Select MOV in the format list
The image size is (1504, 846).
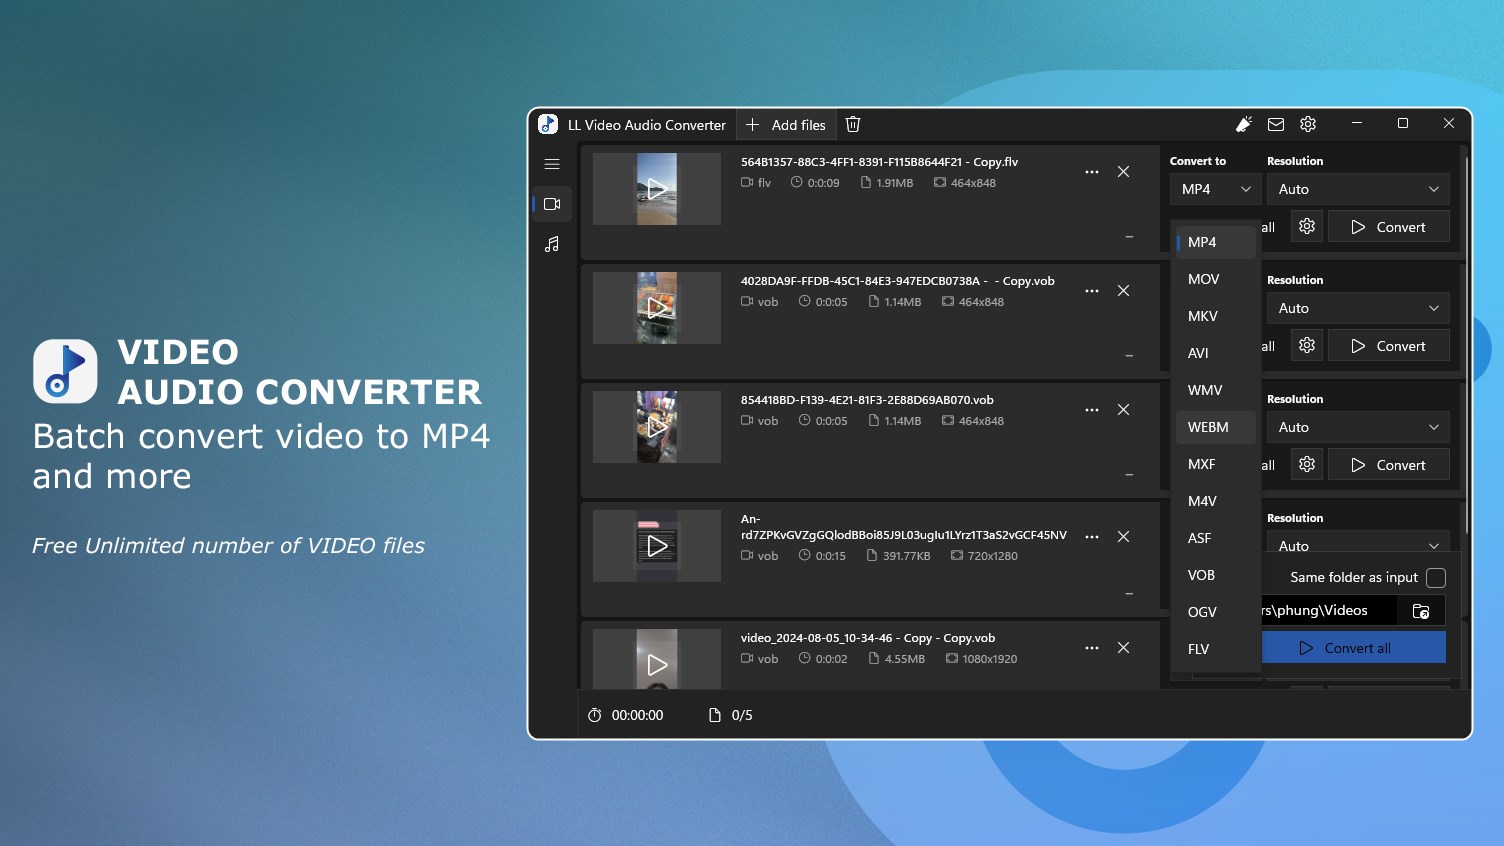(x=1216, y=279)
